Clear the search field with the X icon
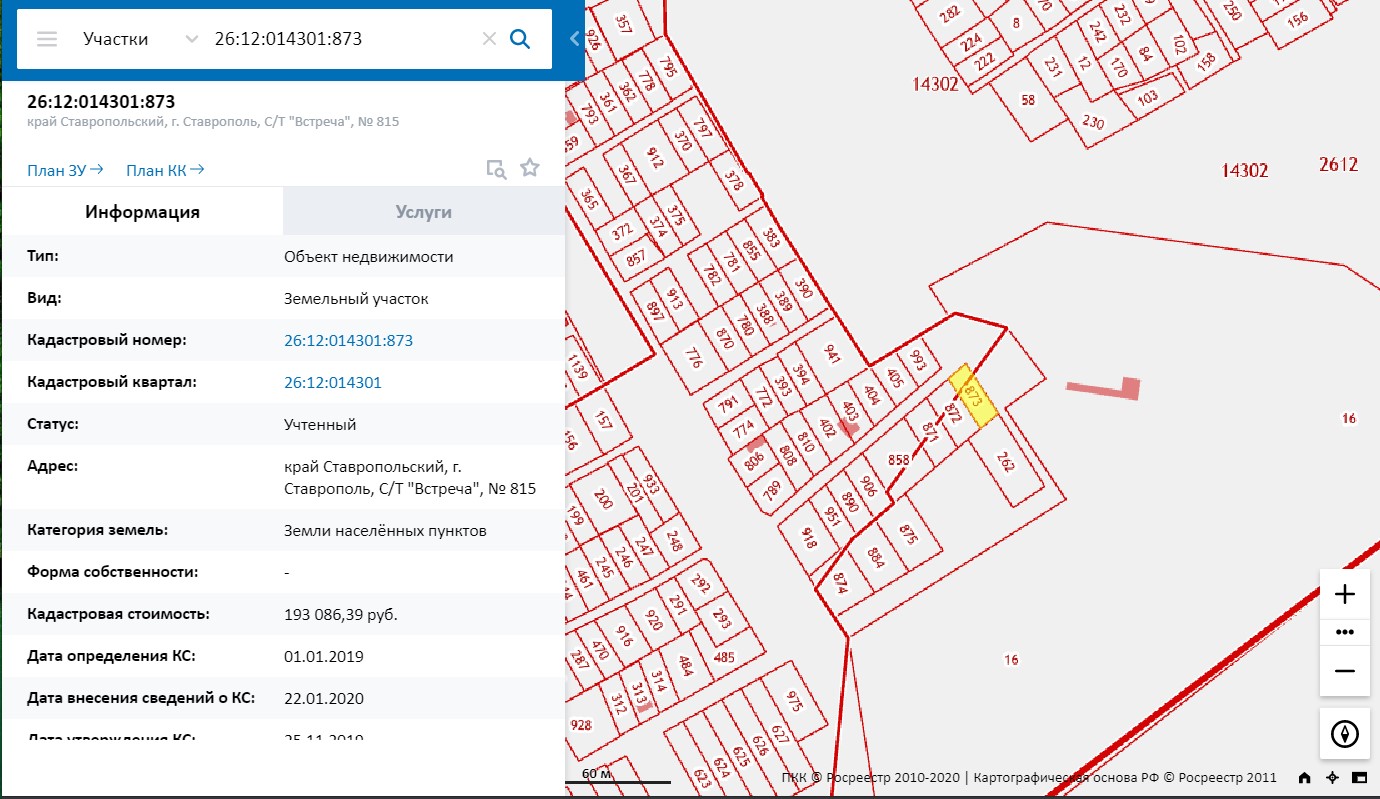Viewport: 1380px width, 799px height. coord(489,39)
